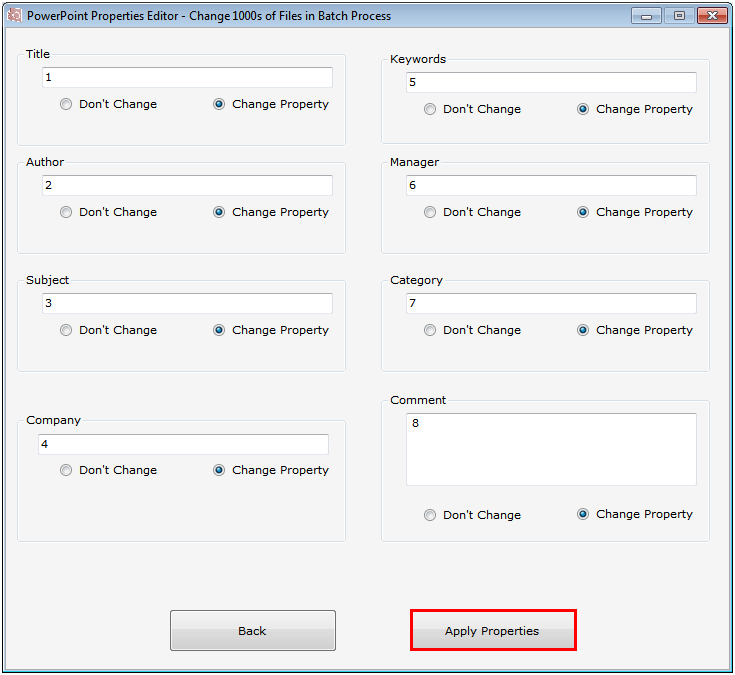
Task: Maximize the Properties Editor window
Action: tap(679, 16)
